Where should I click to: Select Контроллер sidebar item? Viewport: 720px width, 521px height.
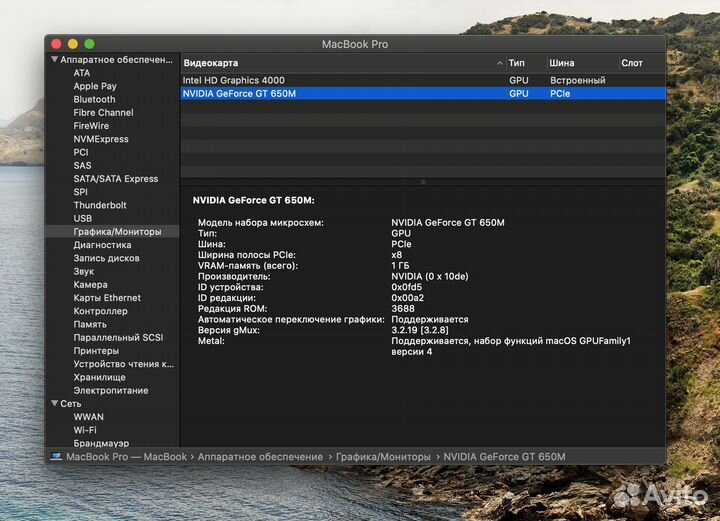point(100,311)
